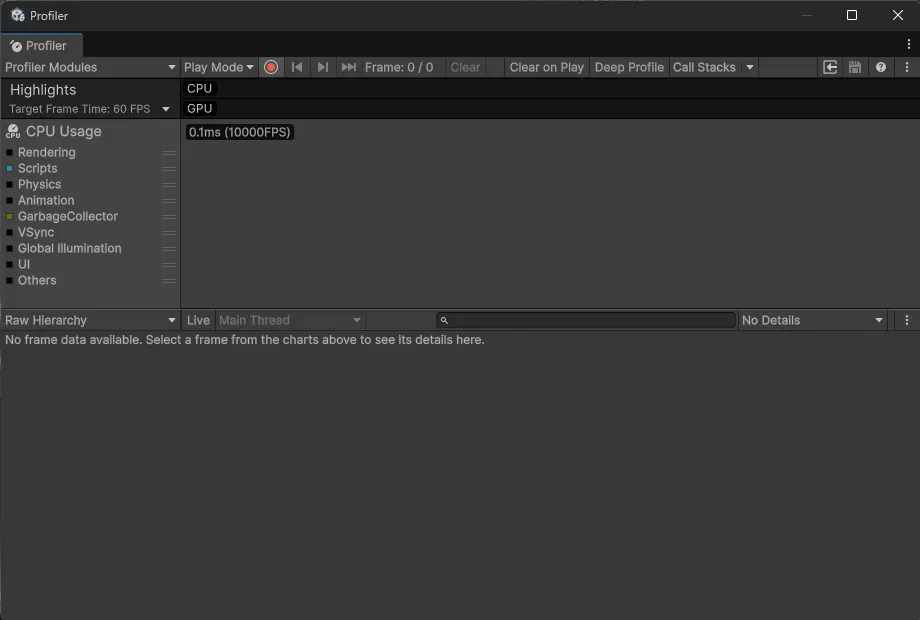Viewport: 920px width, 620px height.
Task: Click inside the hierarchy search field
Action: tap(585, 320)
